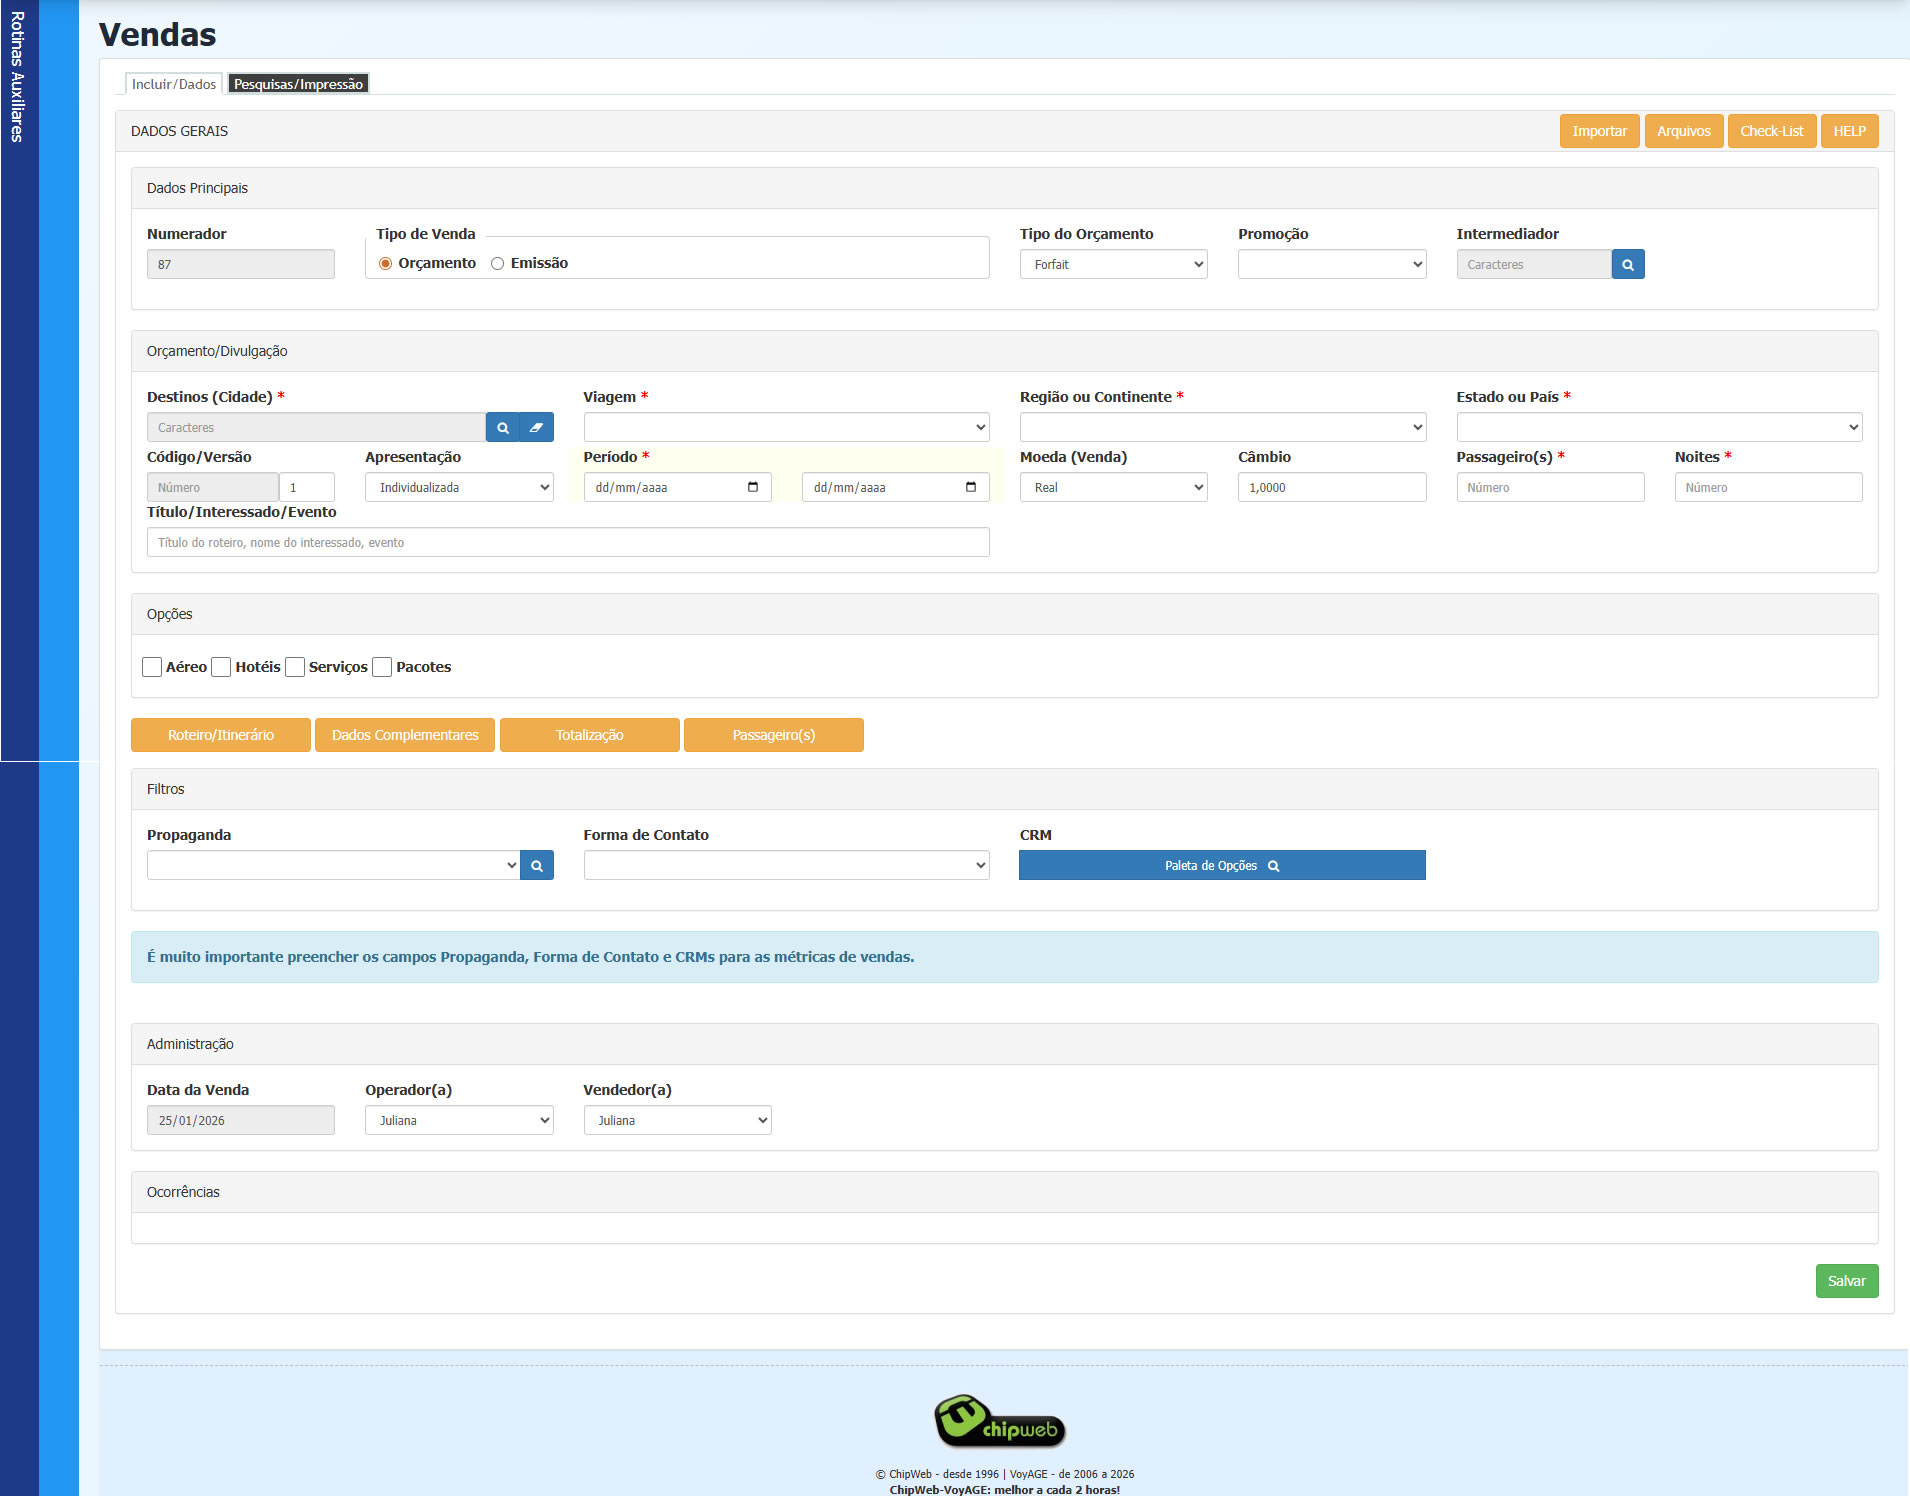Click the Intermediador search magnifier icon
1910x1496 pixels.
point(1627,265)
